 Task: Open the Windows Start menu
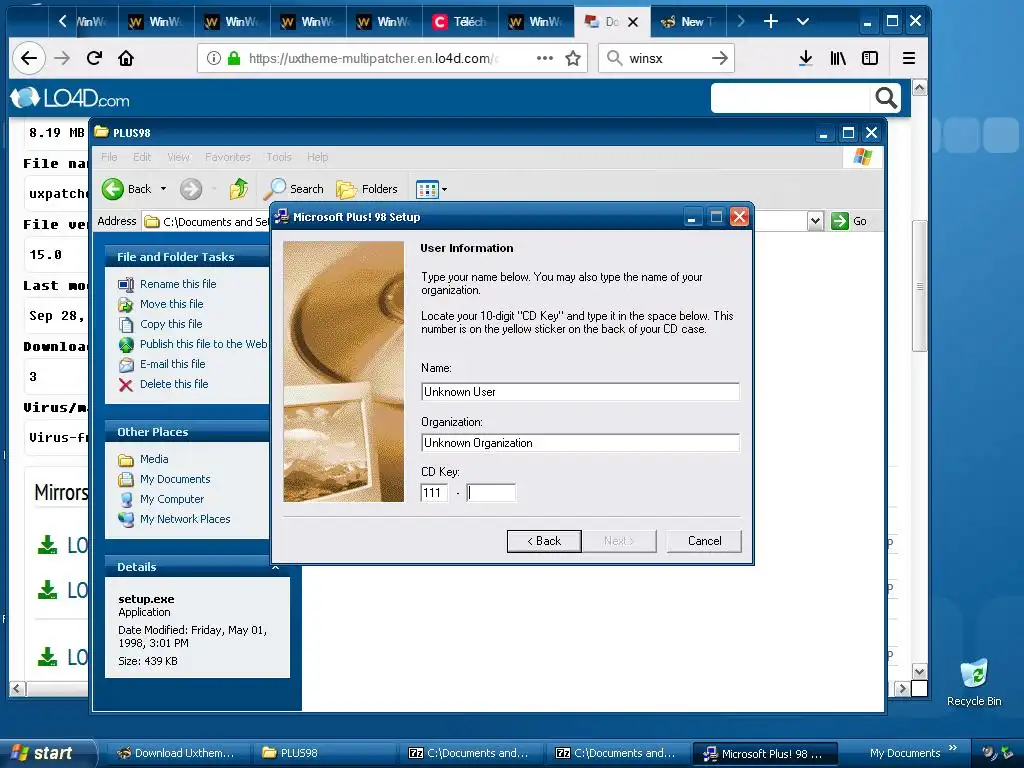click(46, 752)
